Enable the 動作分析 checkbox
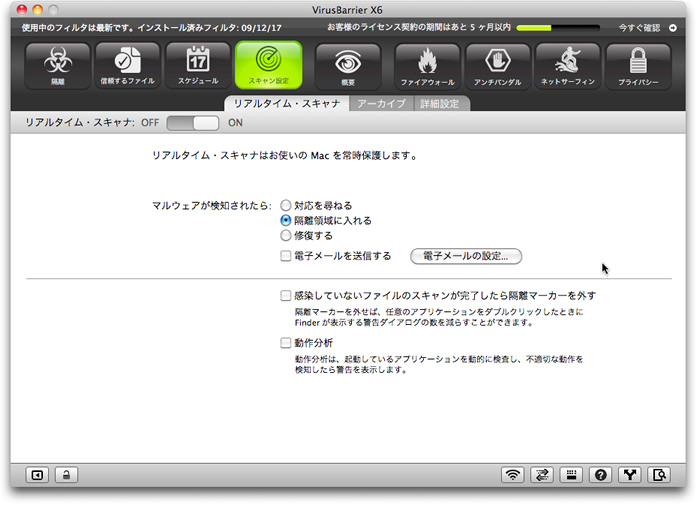The height and width of the screenshot is (505, 696). point(286,343)
